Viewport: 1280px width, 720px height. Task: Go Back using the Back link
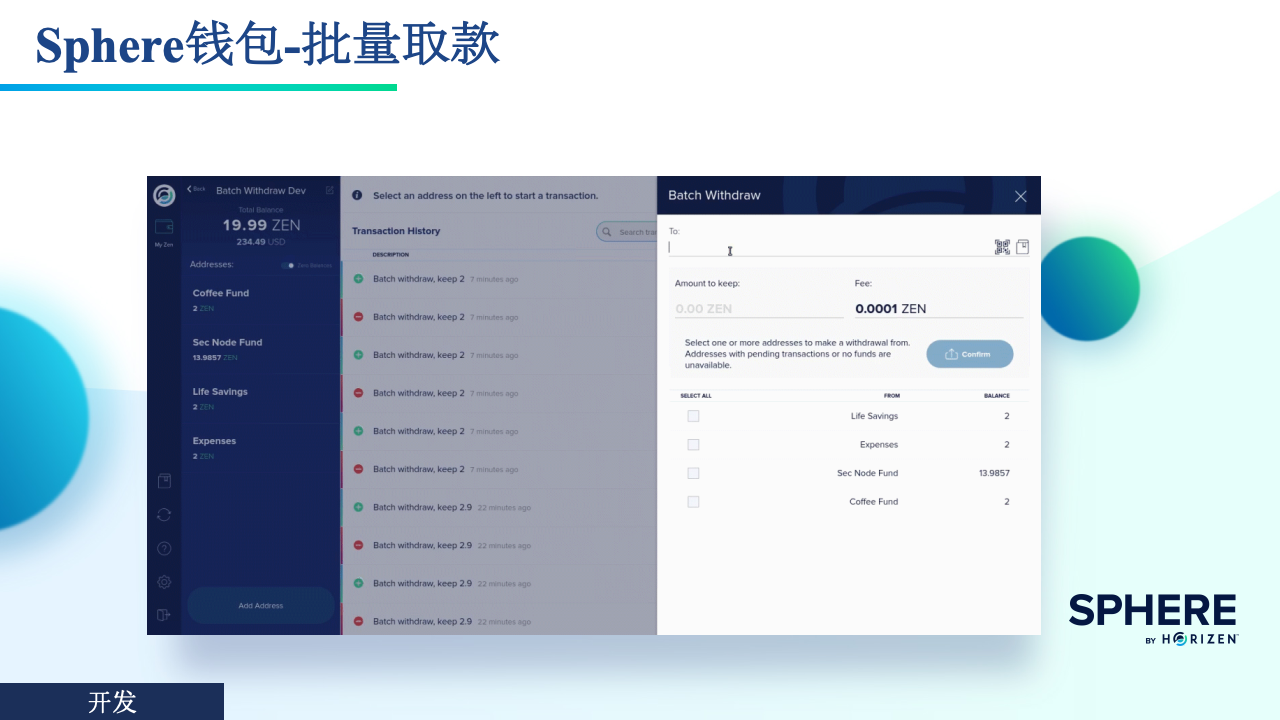click(196, 189)
